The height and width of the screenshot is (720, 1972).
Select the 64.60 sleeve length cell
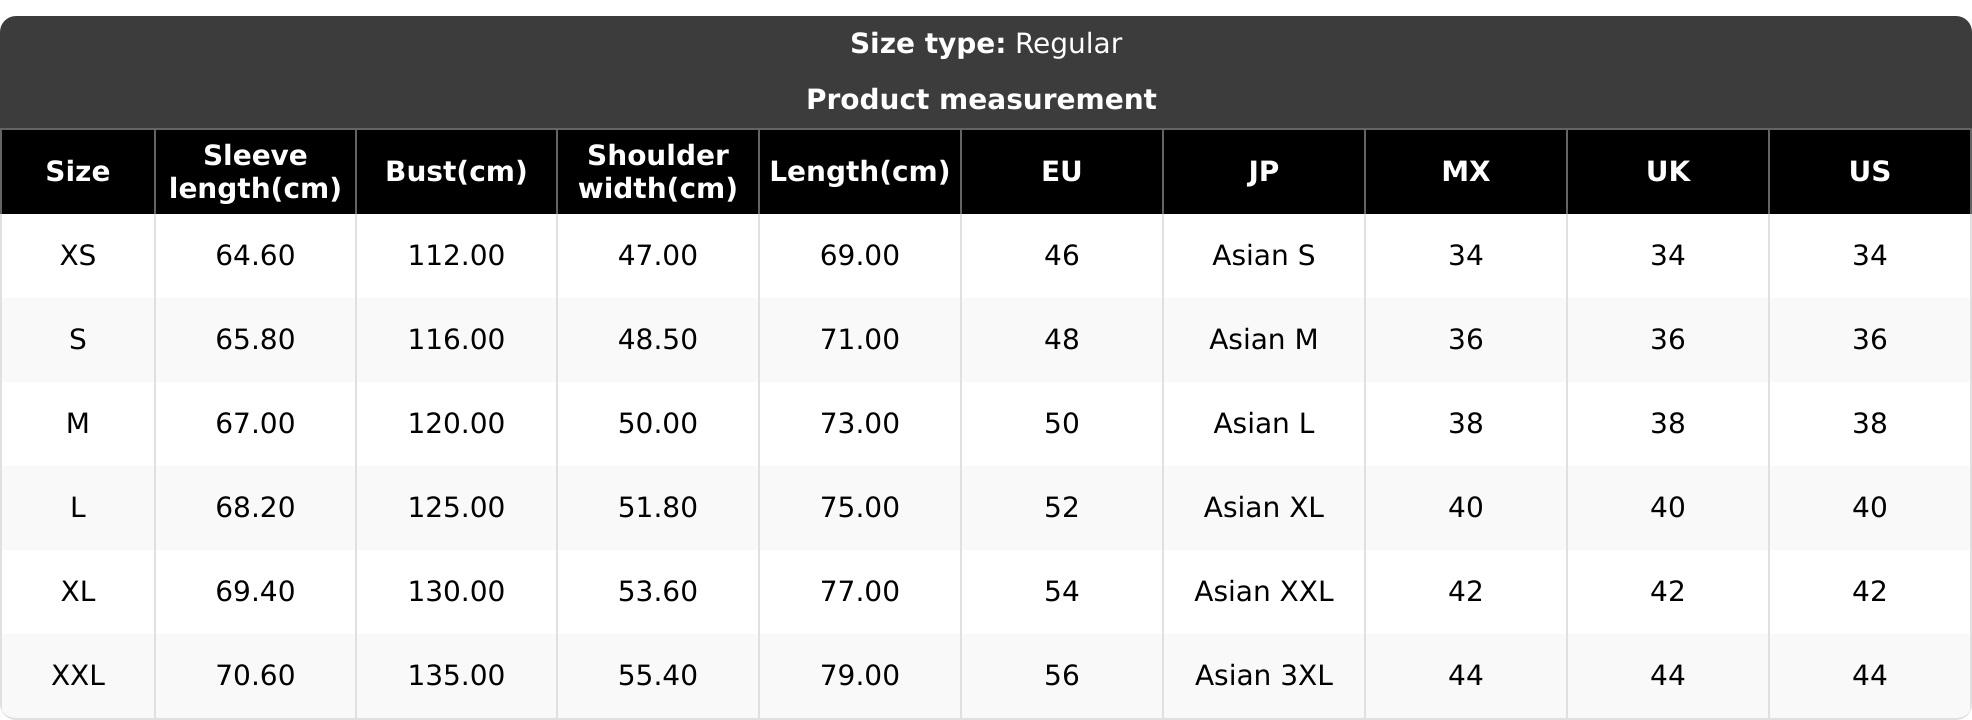tap(255, 256)
